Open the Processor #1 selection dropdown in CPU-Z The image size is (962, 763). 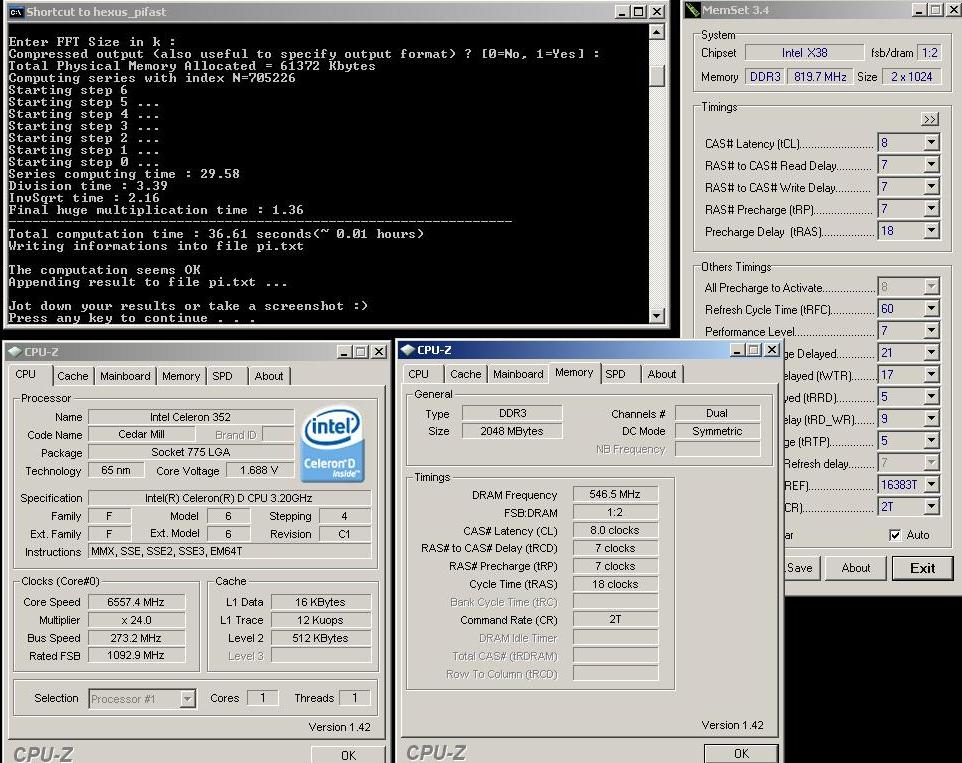point(188,699)
